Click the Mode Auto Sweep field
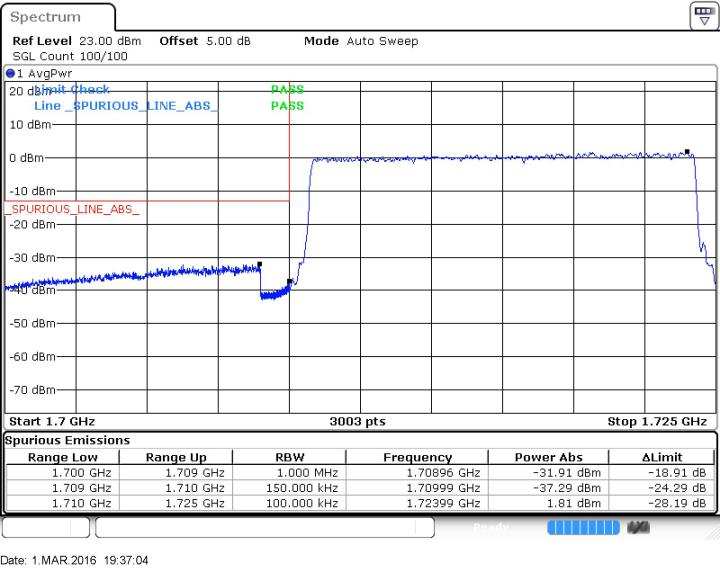720x581 pixels. [x=361, y=41]
